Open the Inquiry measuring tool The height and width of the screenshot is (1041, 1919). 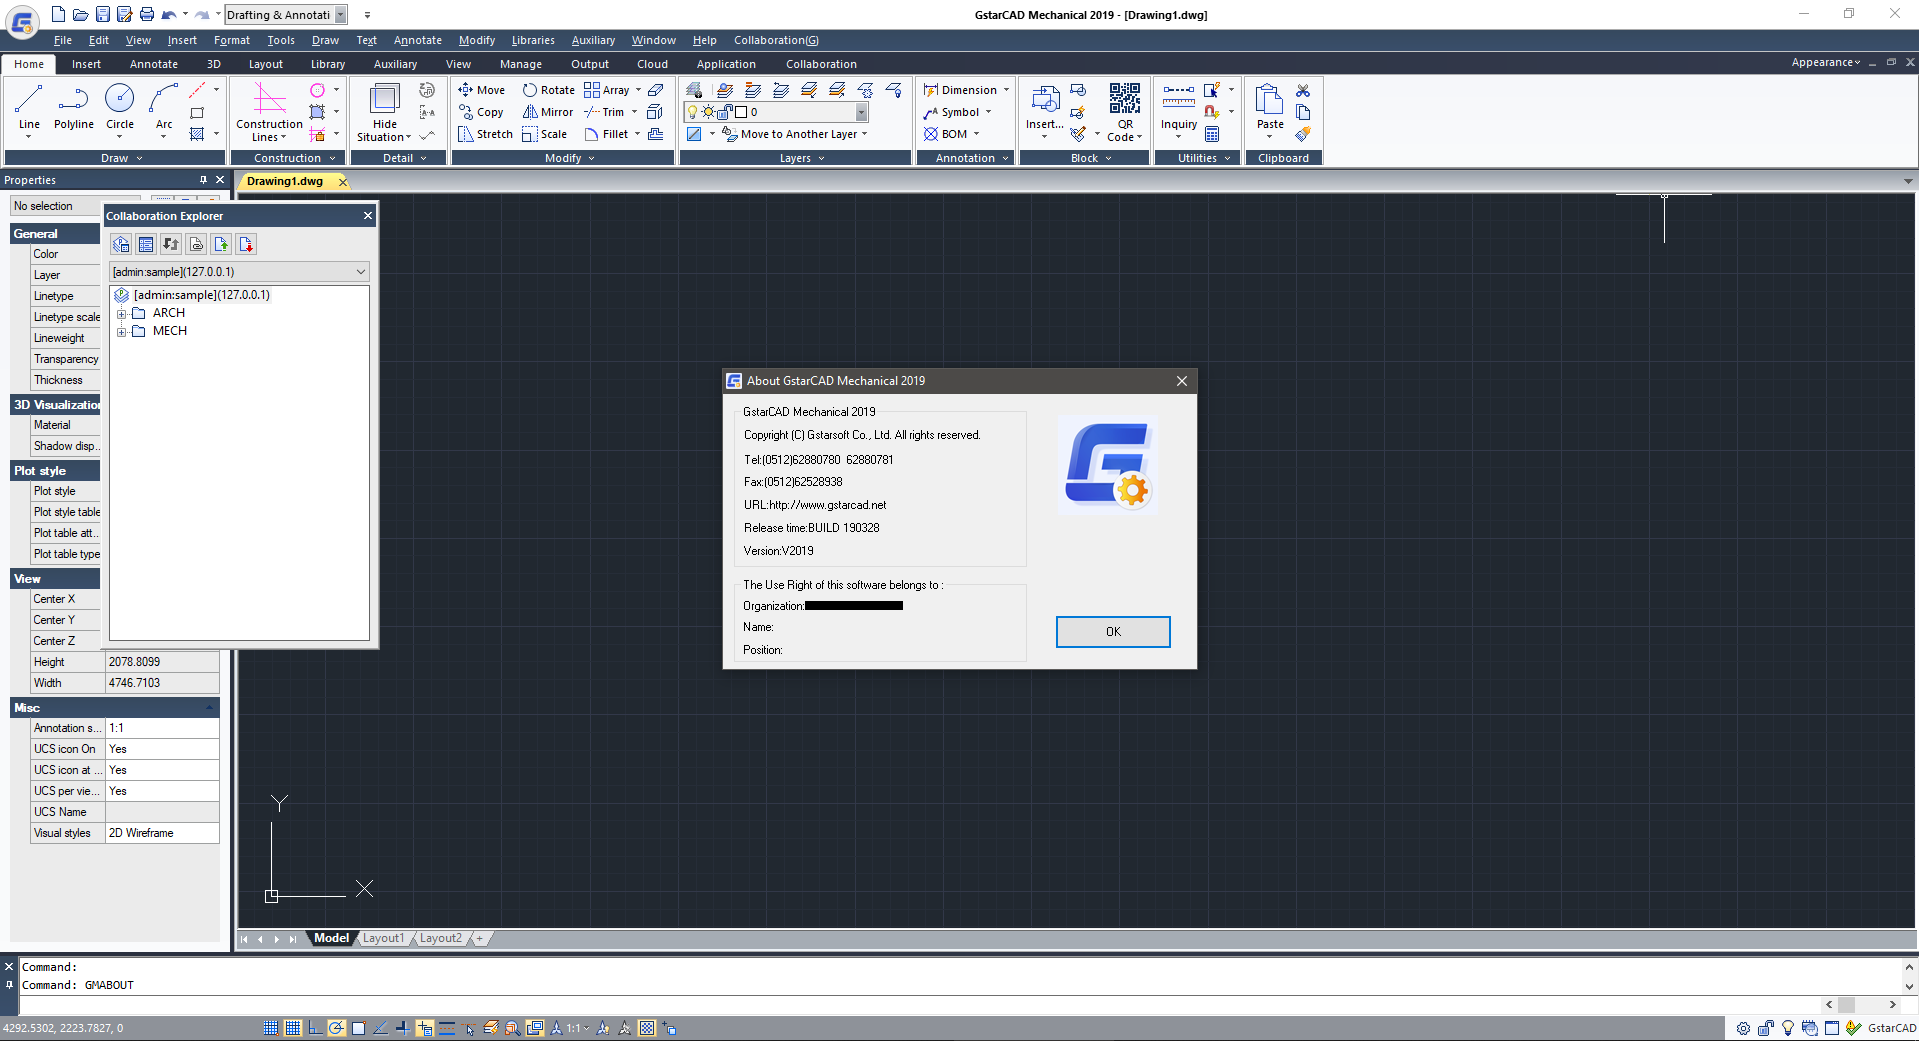(x=1179, y=108)
